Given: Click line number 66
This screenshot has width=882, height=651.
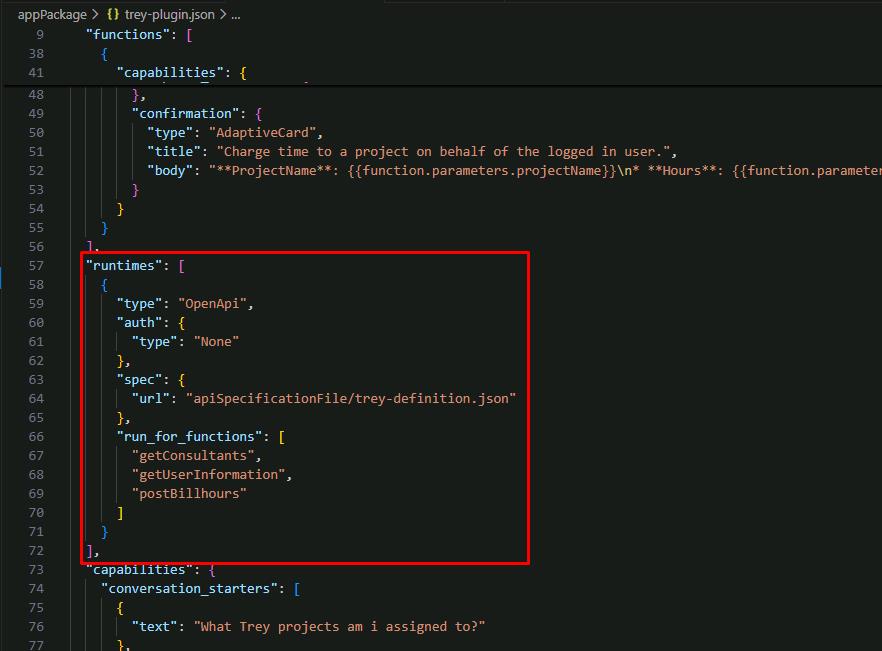Looking at the screenshot, I should coord(36,437).
